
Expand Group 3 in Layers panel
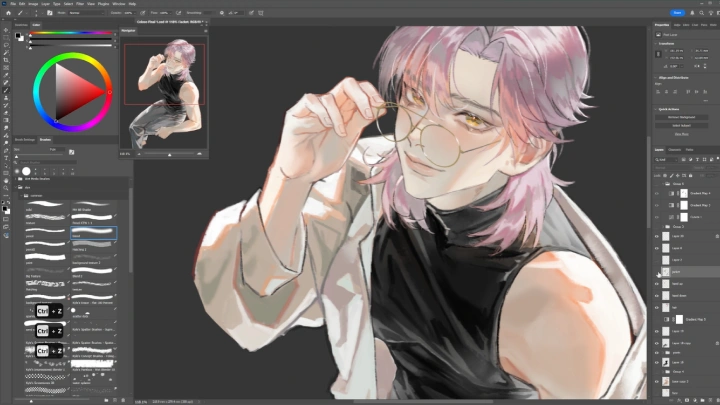(x=662, y=226)
